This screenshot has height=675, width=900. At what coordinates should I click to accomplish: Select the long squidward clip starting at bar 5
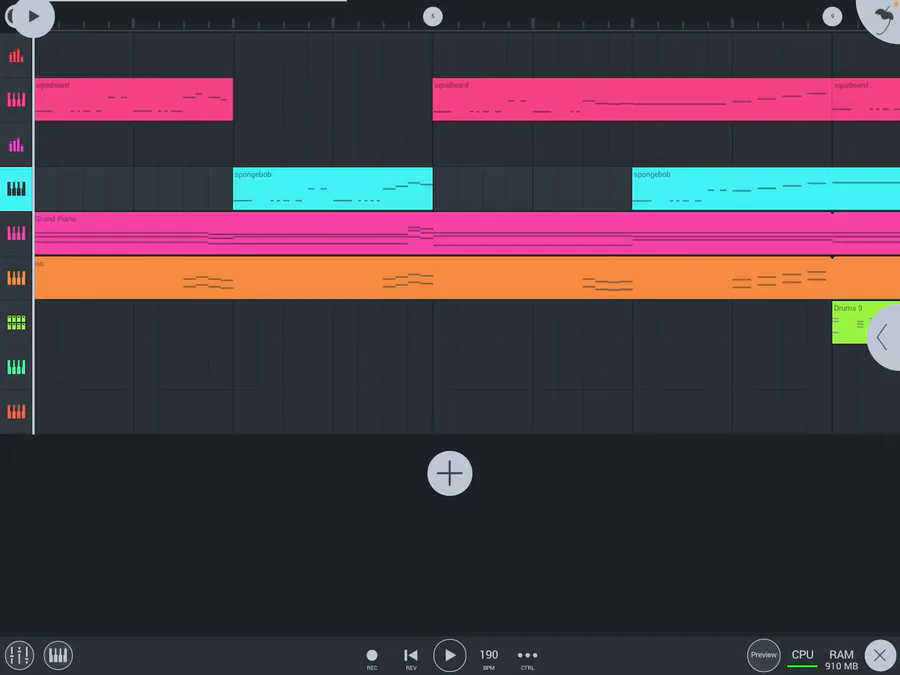(632, 99)
